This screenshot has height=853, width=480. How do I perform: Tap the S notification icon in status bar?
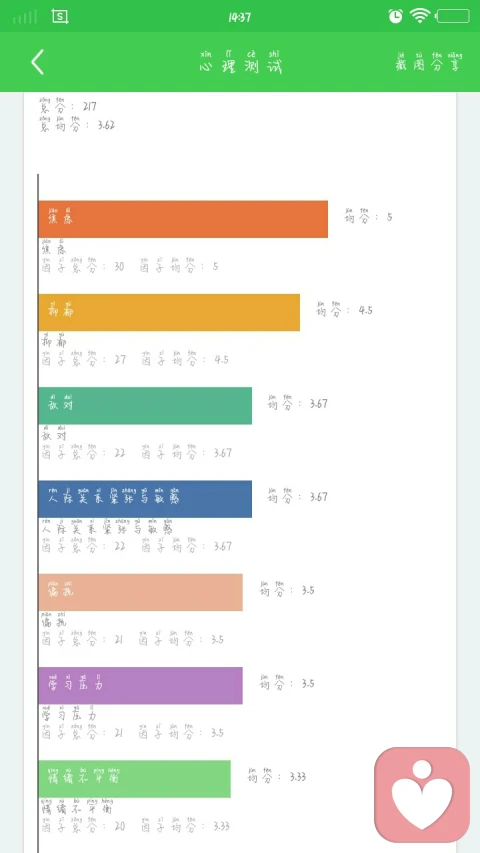[60, 16]
